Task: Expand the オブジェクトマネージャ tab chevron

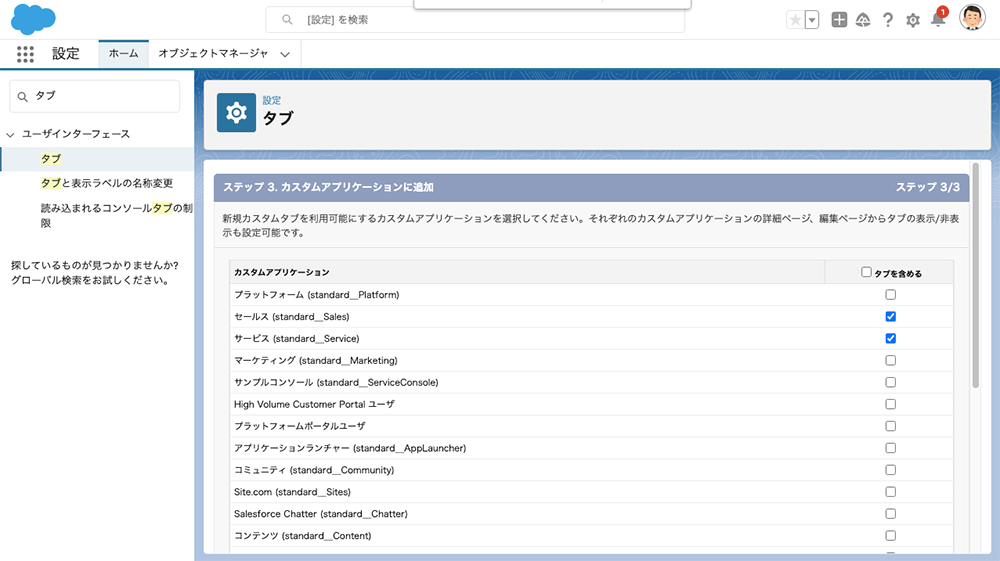Action: [x=285, y=54]
